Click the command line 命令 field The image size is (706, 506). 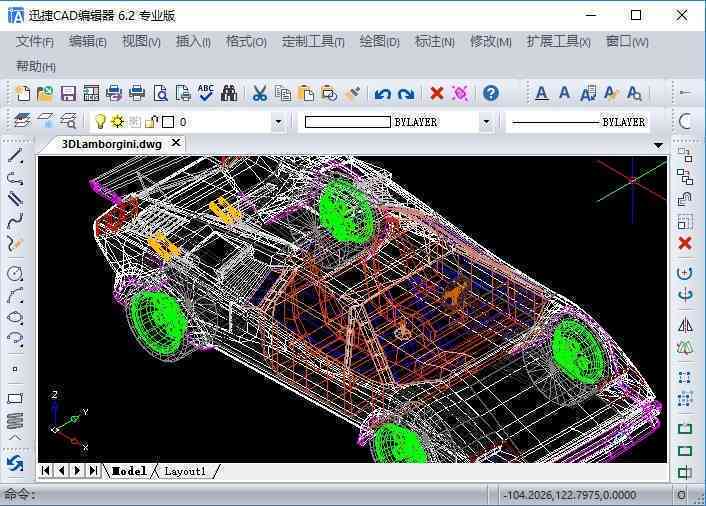[x=243, y=495]
